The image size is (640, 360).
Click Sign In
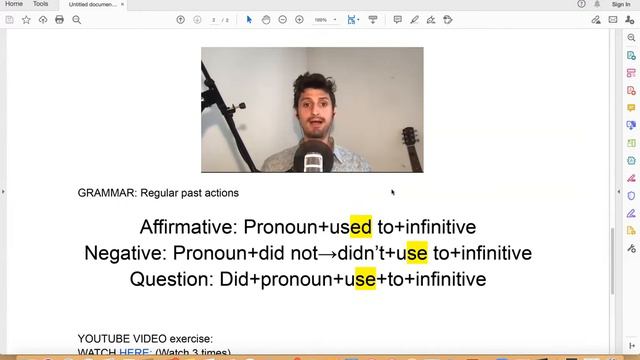[621, 4]
